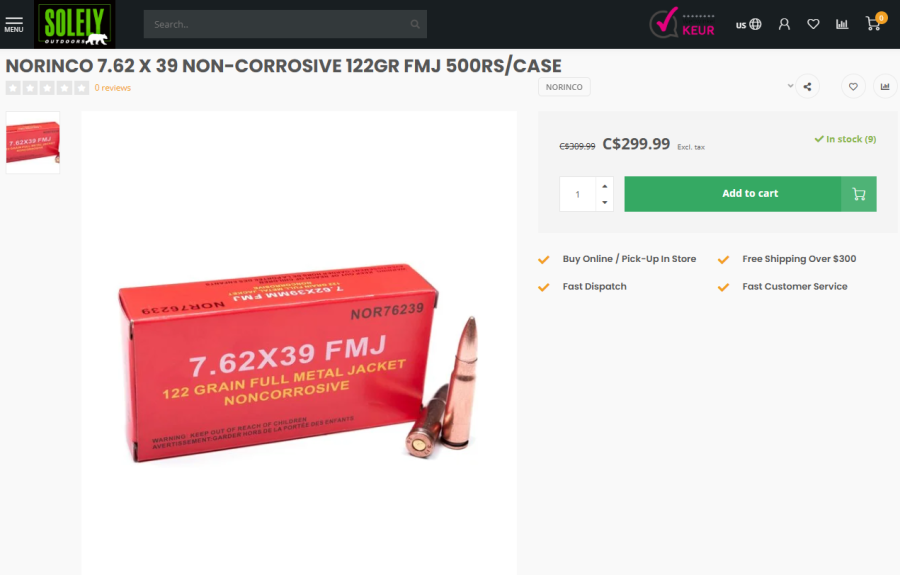The width and height of the screenshot is (900, 575).
Task: Open the user account icon
Action: click(x=784, y=24)
